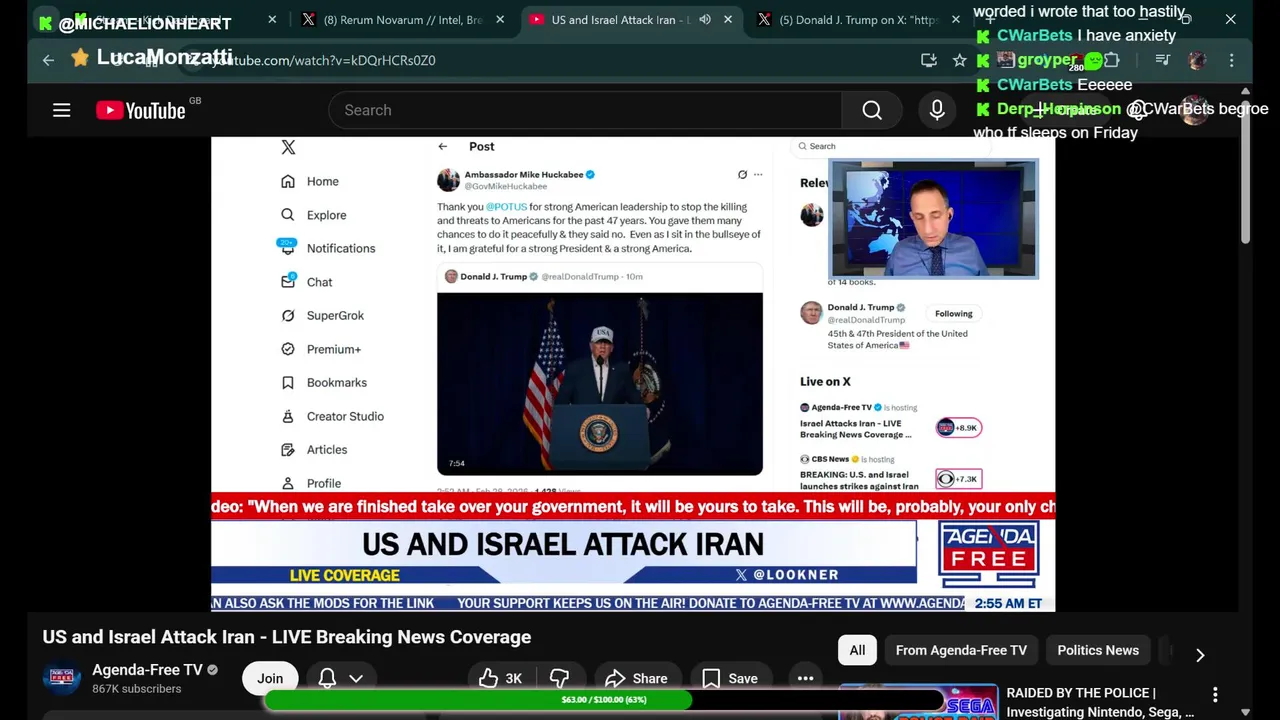Open Chat in X sidebar
The width and height of the screenshot is (1280, 720).
pos(307,282)
